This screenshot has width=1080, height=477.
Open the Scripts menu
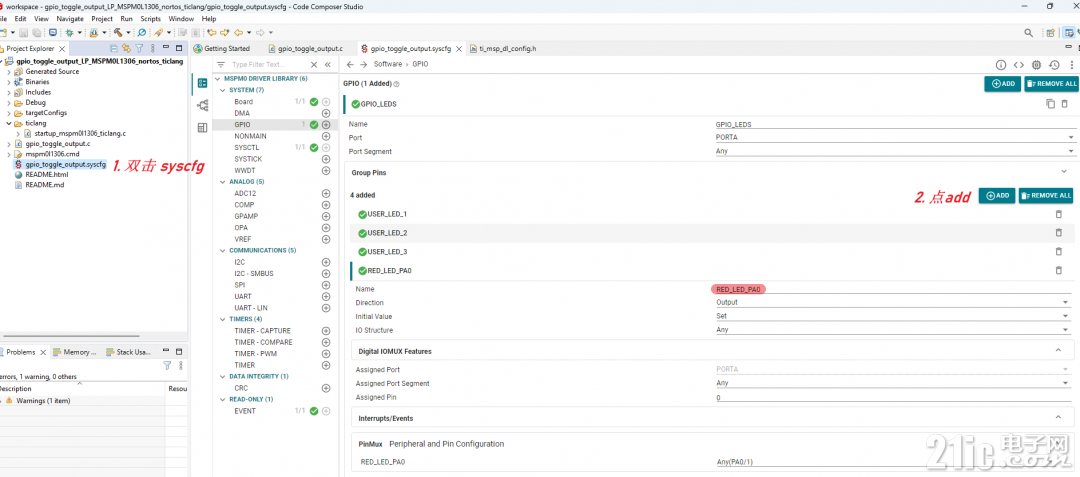pyautogui.click(x=150, y=19)
